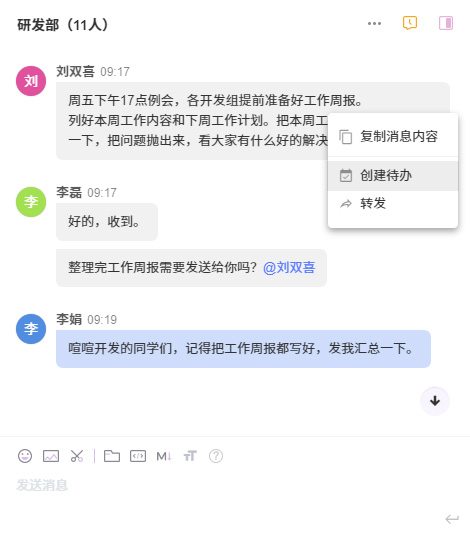Open the folder file attachment icon

pyautogui.click(x=112, y=456)
